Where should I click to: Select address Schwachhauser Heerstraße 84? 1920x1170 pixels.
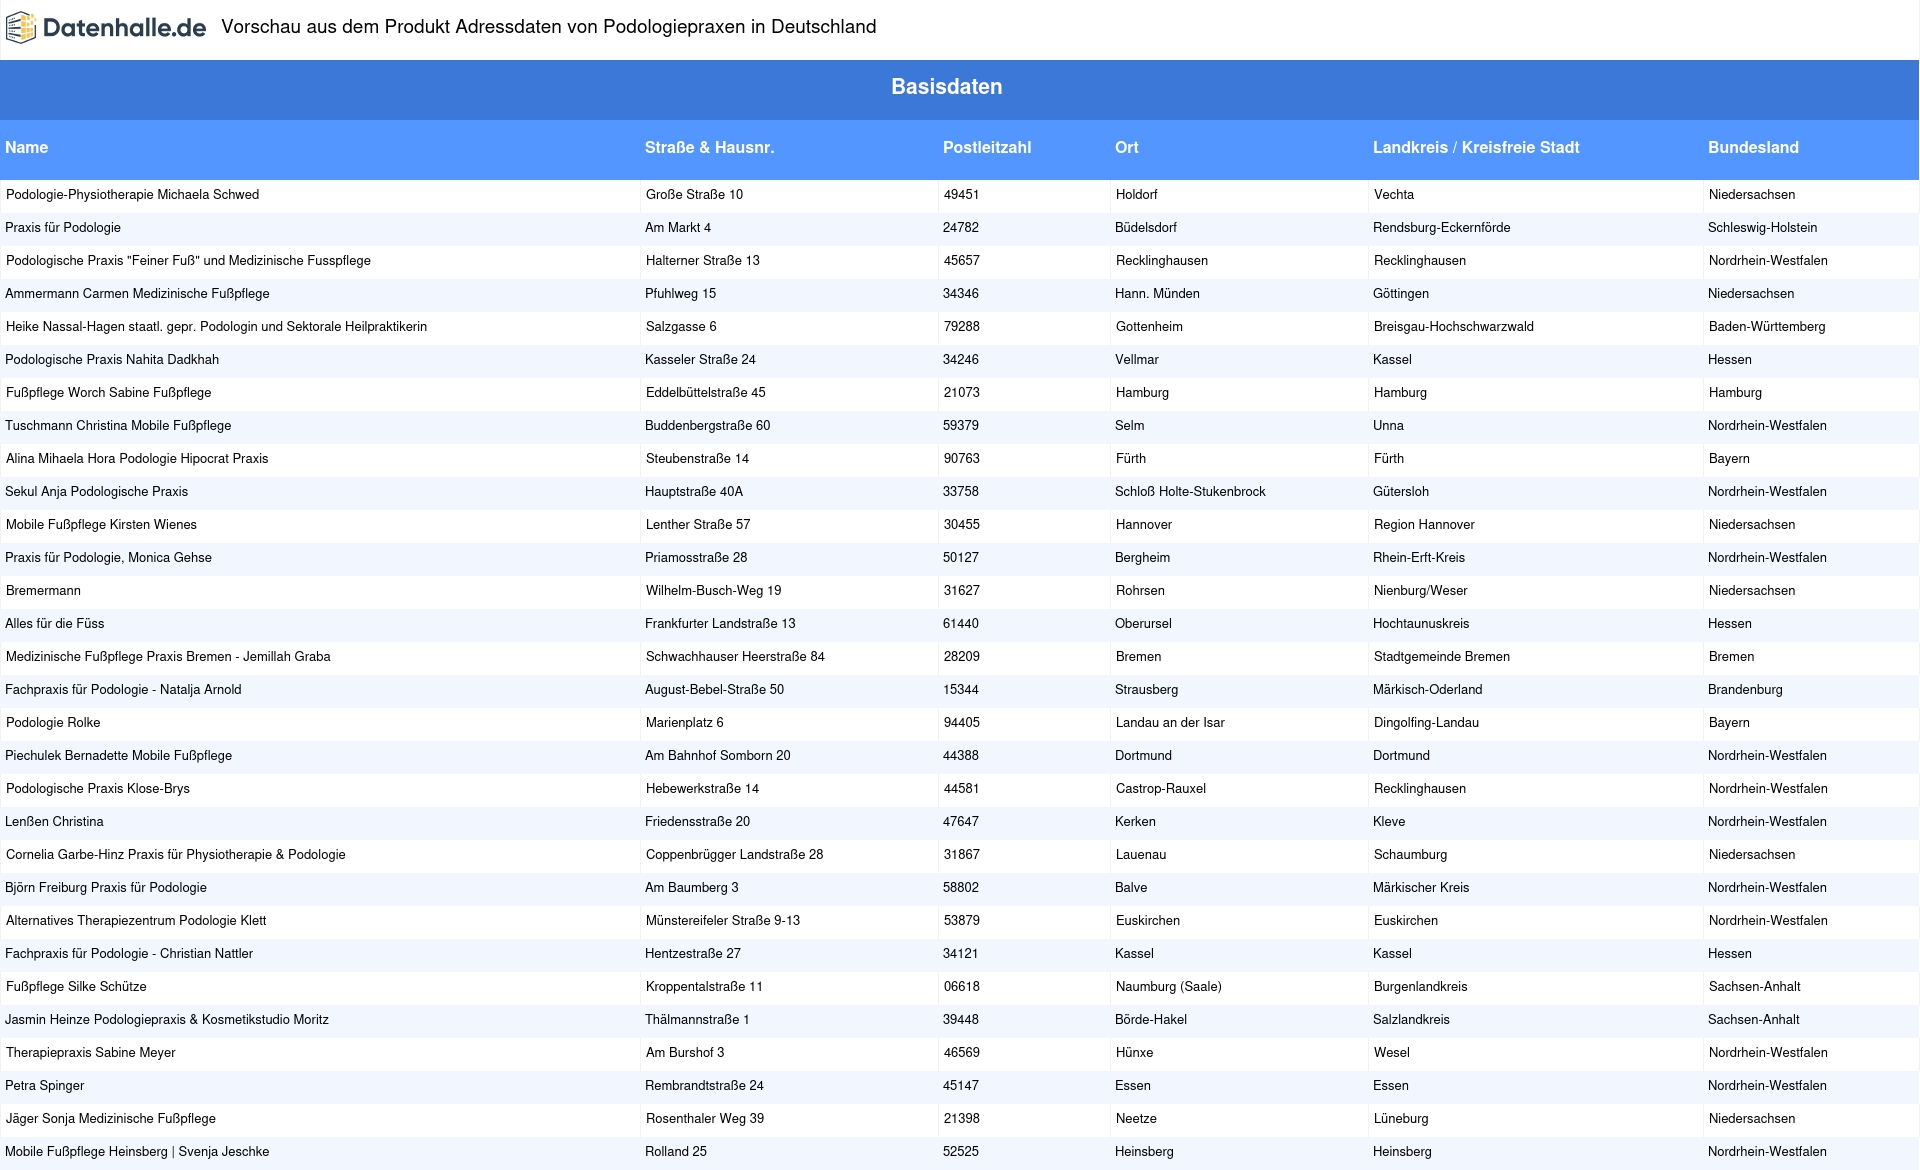pos(735,657)
